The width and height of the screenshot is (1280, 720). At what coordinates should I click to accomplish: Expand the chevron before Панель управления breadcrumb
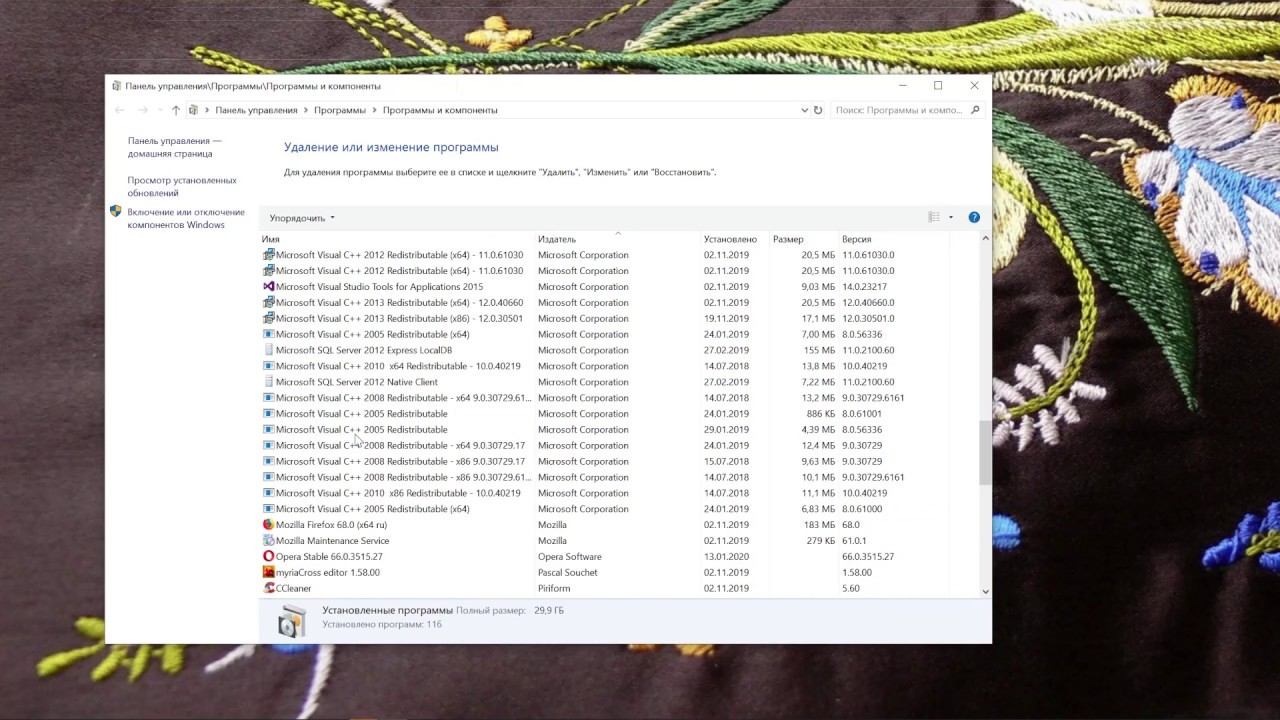(208, 110)
